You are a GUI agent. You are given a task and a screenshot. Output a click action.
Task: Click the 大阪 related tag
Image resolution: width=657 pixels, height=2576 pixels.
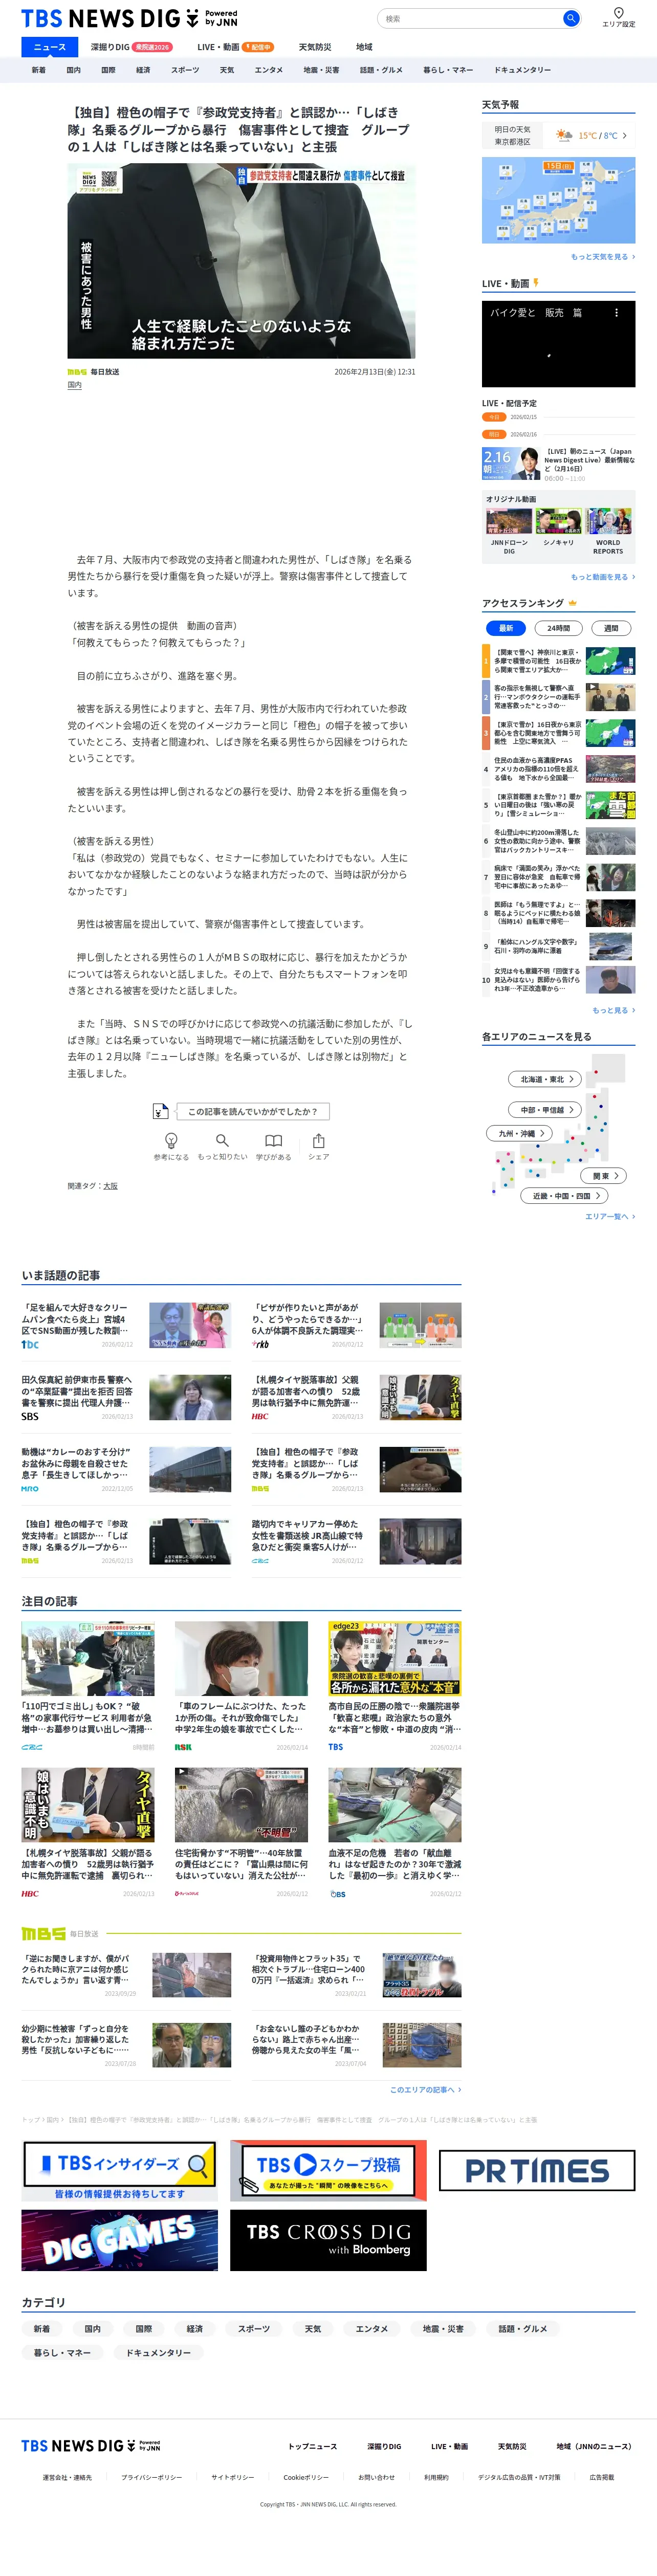pos(110,1186)
